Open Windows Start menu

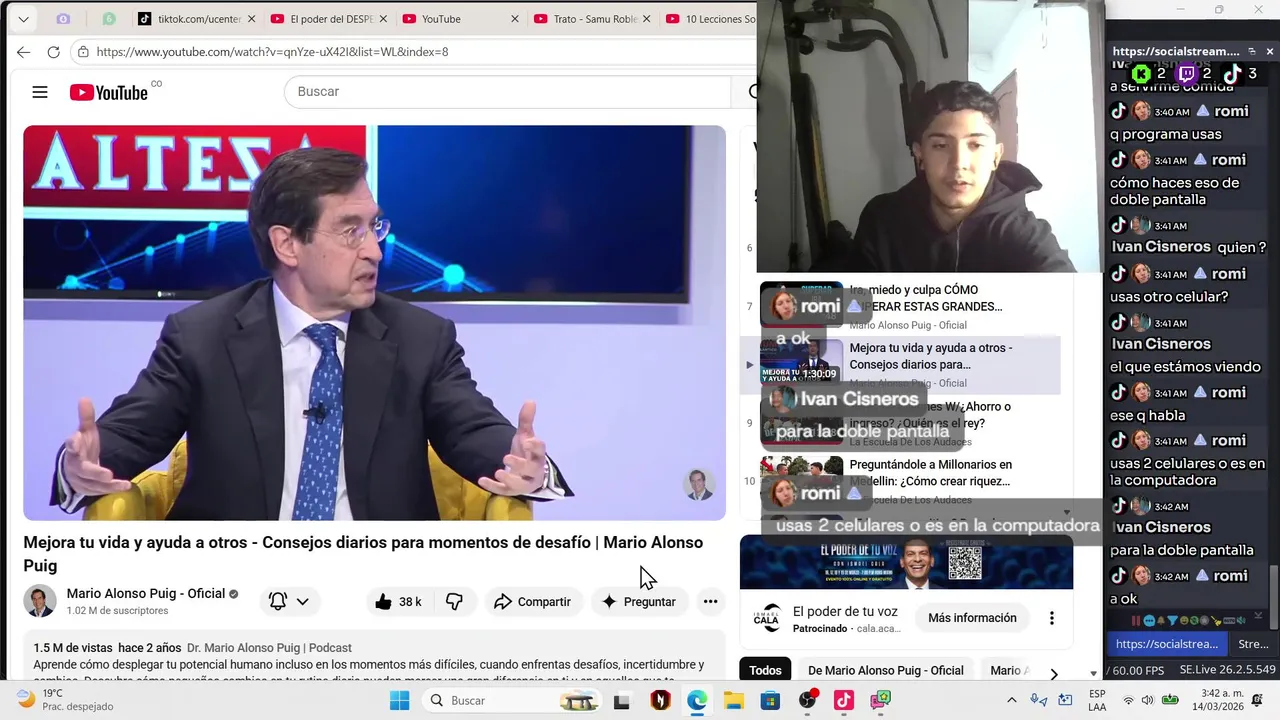pos(399,700)
